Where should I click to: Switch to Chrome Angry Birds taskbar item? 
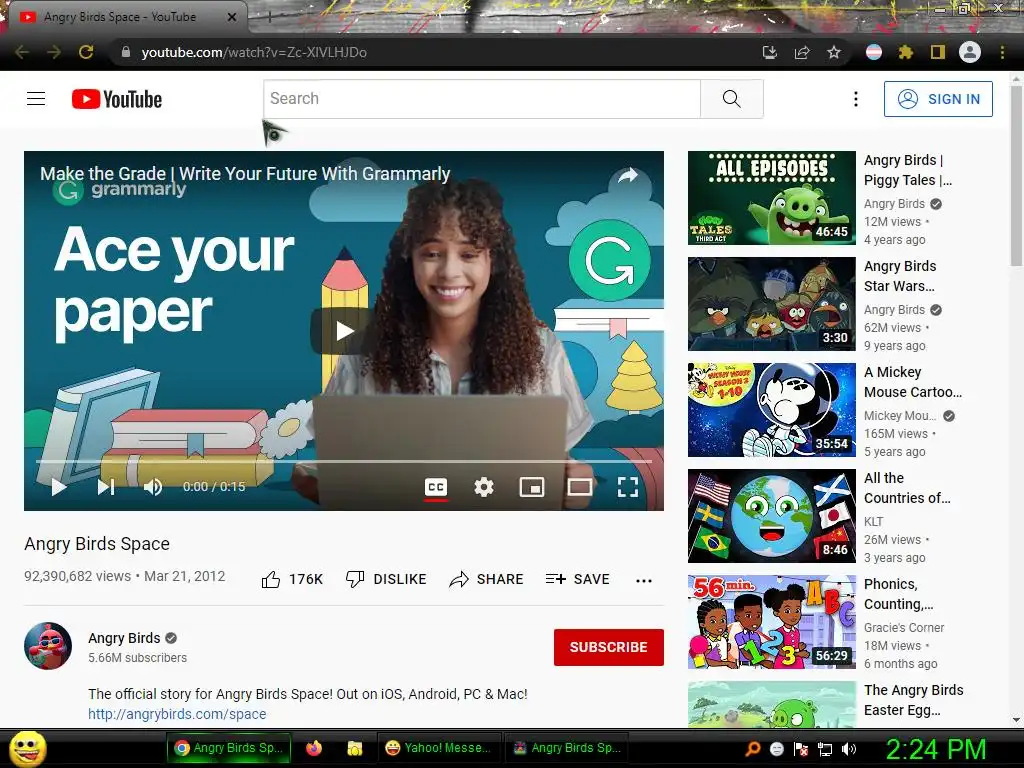tap(229, 748)
